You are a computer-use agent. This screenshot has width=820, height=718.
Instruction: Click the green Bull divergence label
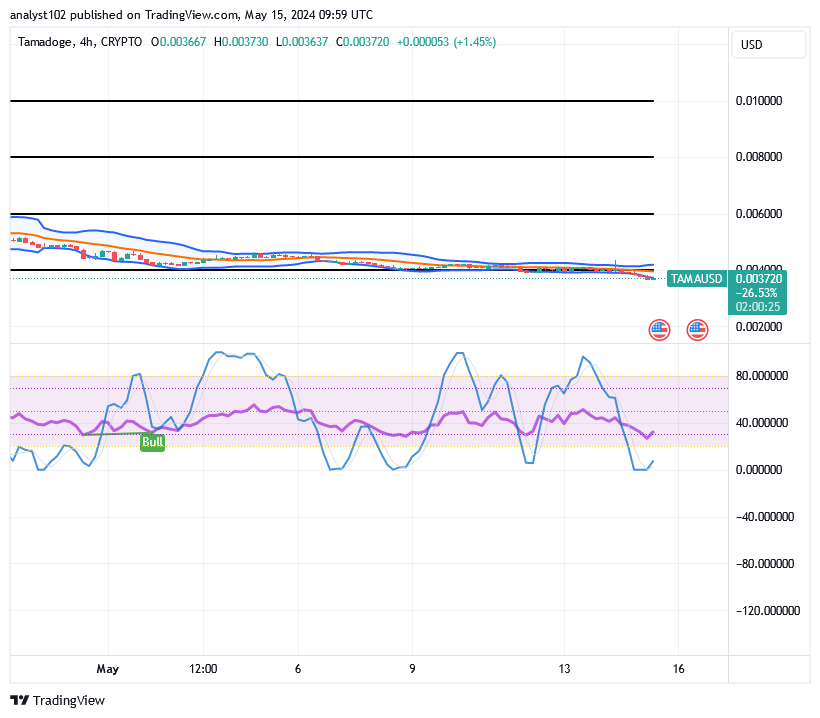(x=152, y=442)
